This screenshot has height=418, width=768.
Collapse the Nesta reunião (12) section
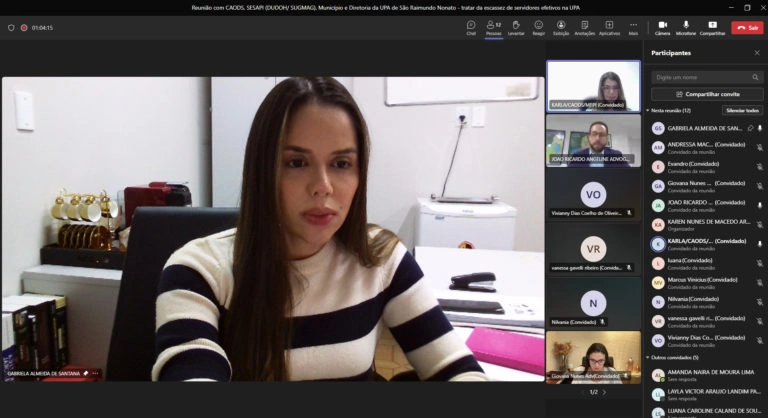[x=648, y=110]
